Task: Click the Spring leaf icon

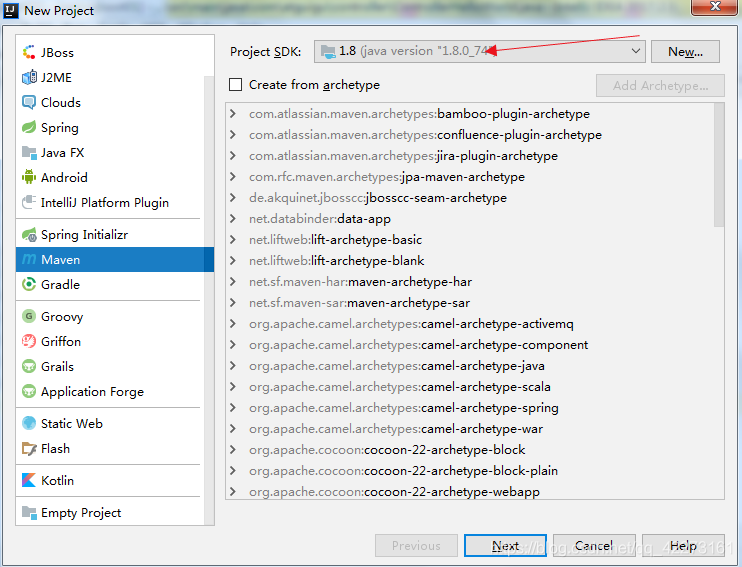Action: pos(29,127)
